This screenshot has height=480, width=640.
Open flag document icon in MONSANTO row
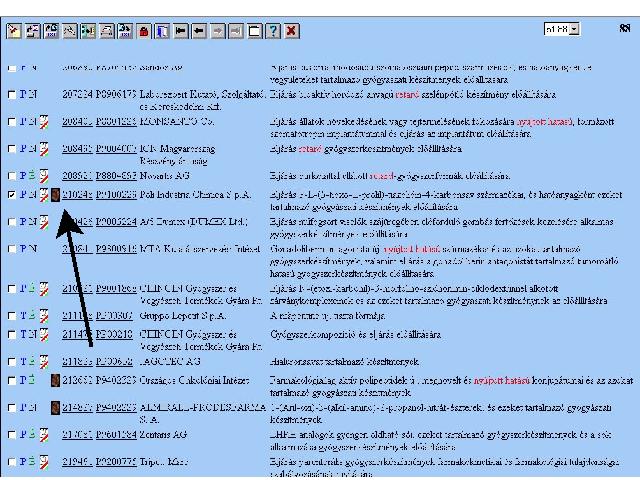point(44,122)
